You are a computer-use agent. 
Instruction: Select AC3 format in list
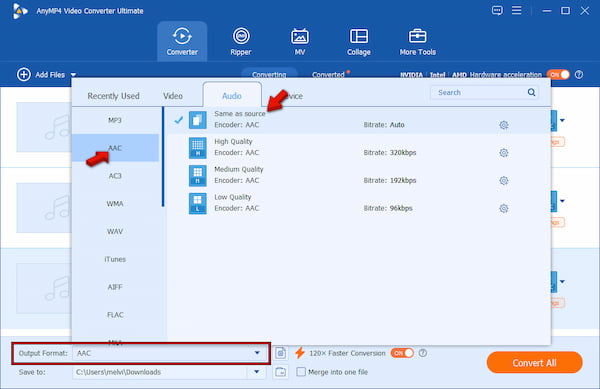(115, 176)
